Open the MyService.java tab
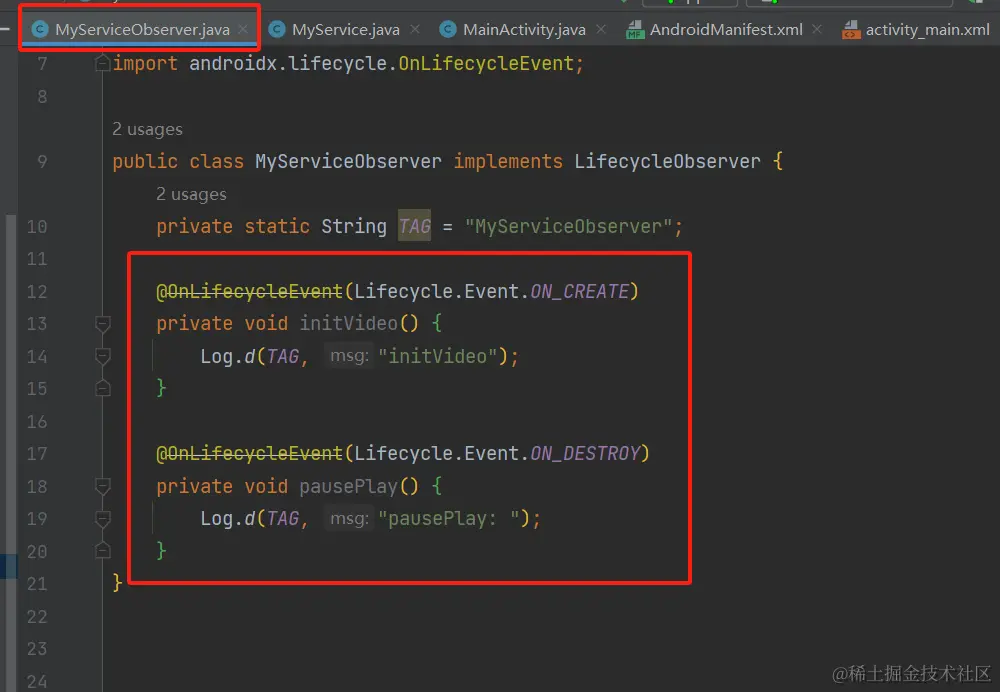Image resolution: width=1000 pixels, height=692 pixels. pos(345,29)
